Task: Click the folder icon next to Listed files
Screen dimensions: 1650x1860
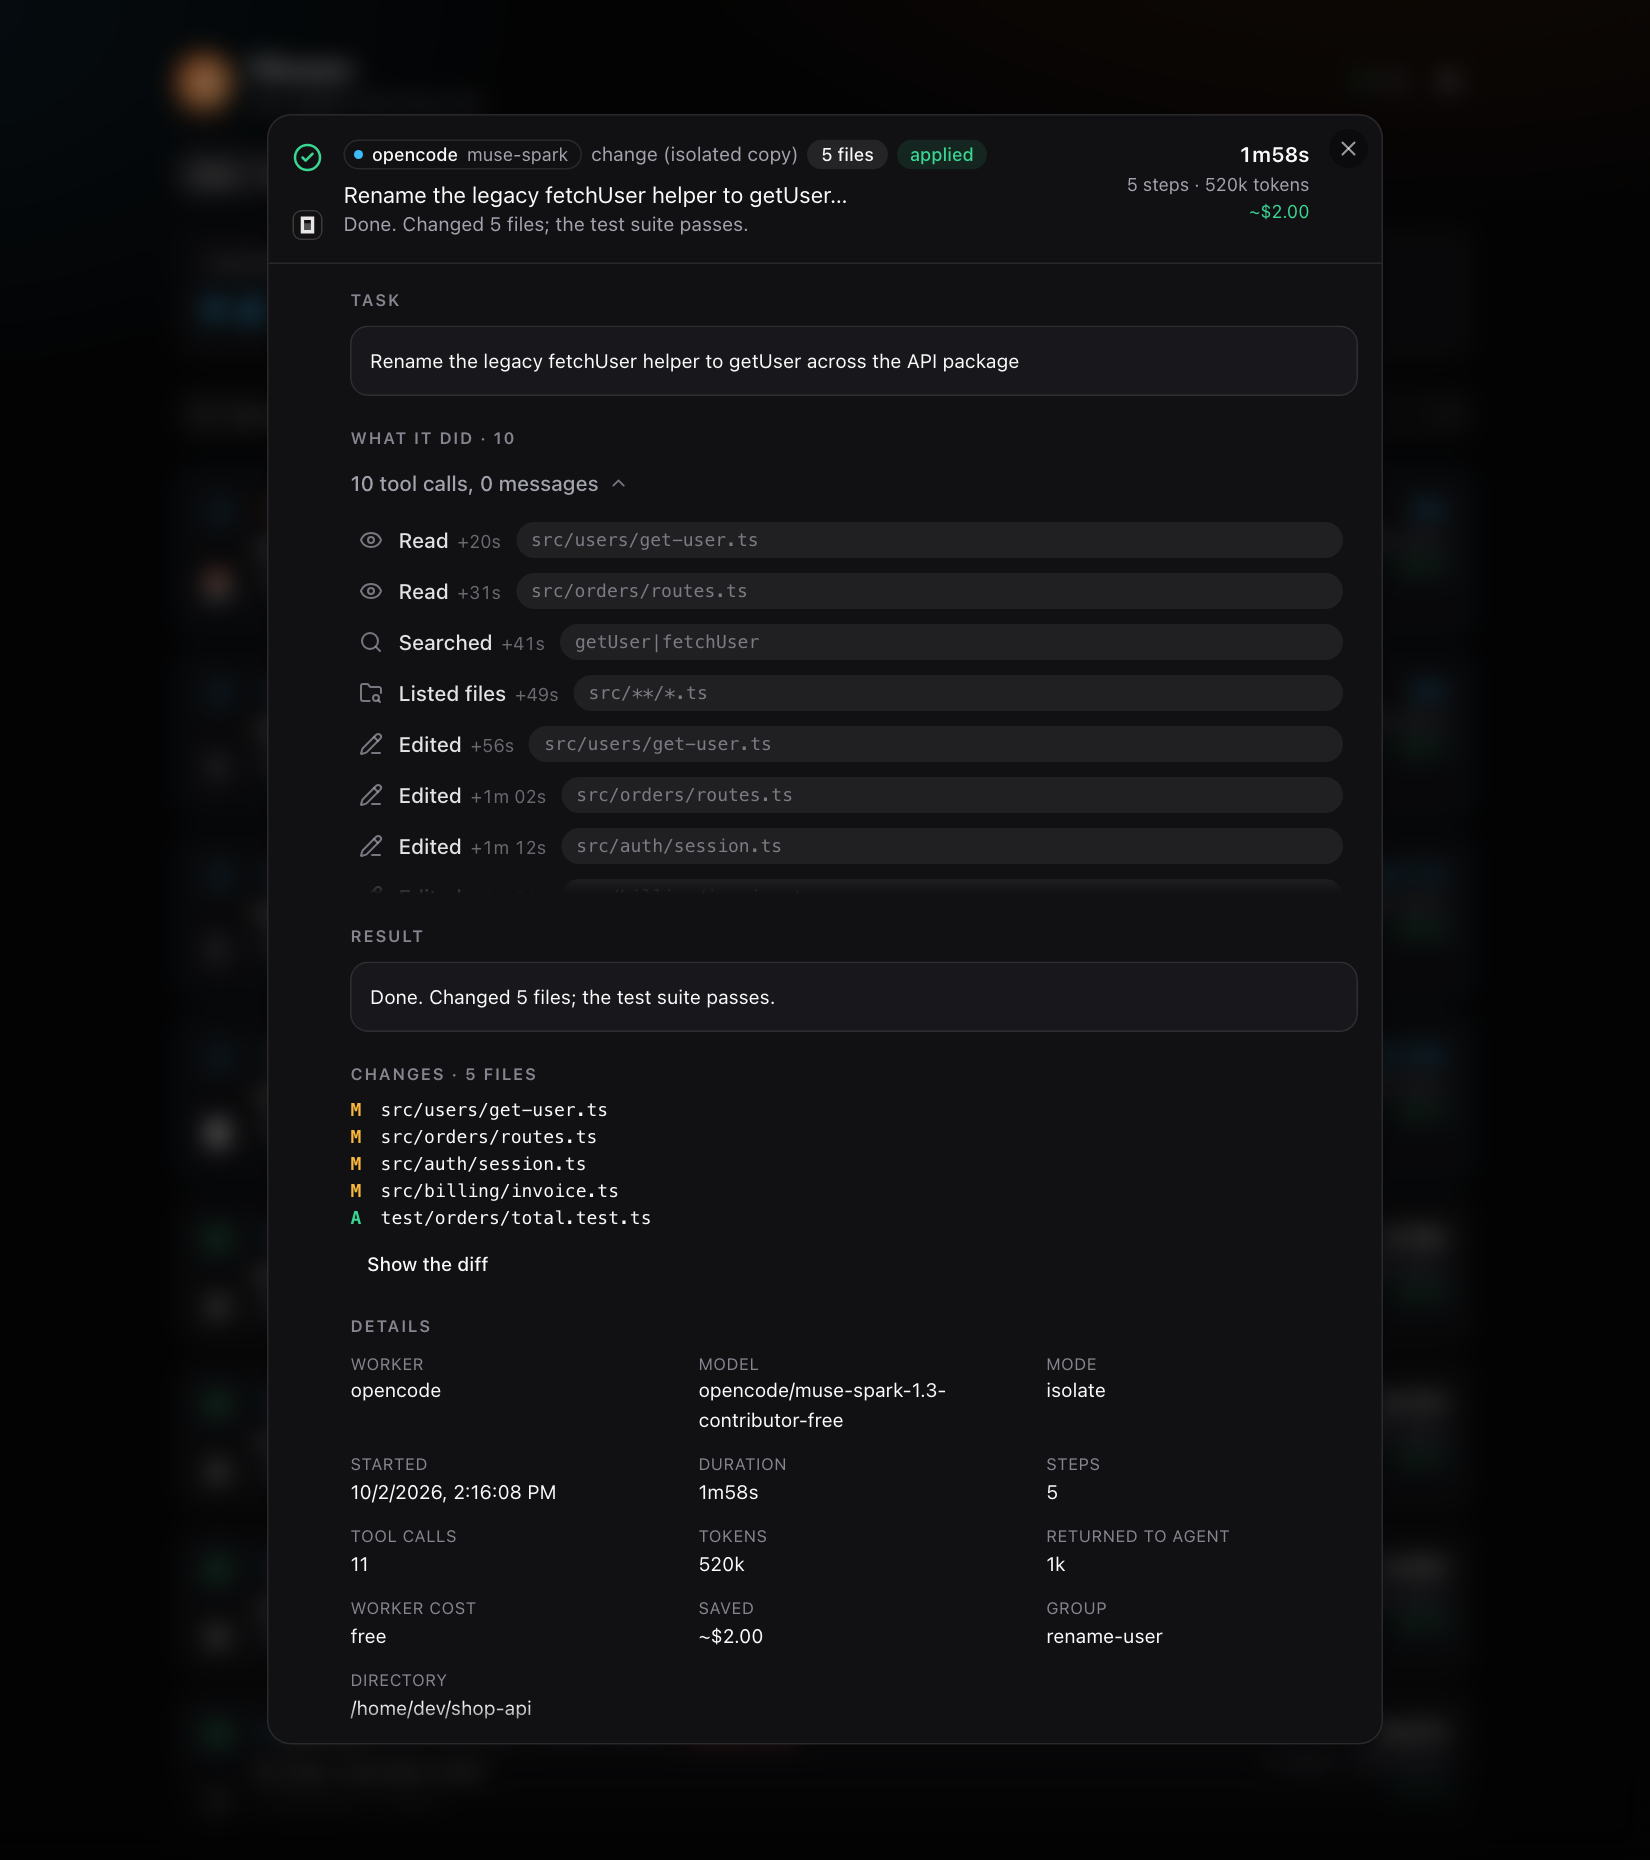Action: (x=371, y=693)
